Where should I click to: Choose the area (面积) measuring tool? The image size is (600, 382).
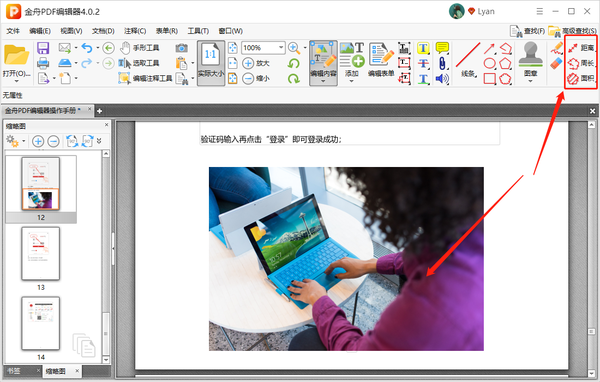click(581, 78)
